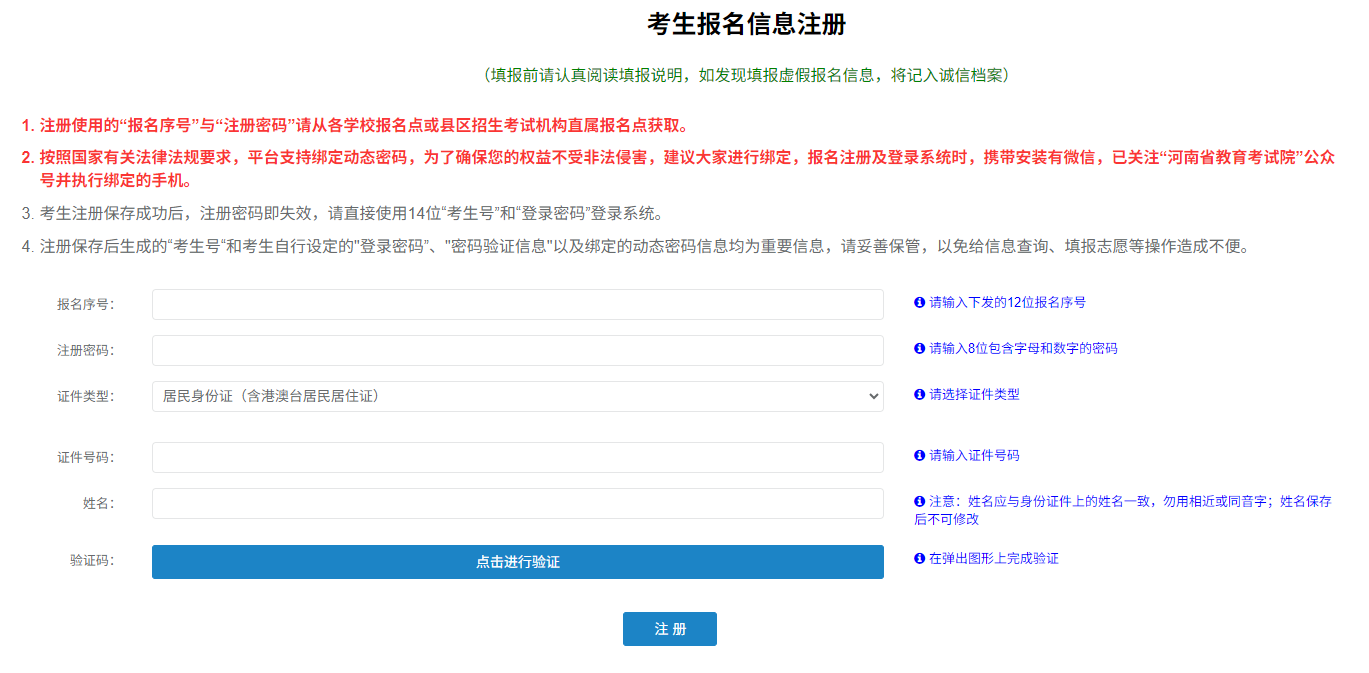
Task: Click the 验证码 field label
Action: click(x=91, y=560)
